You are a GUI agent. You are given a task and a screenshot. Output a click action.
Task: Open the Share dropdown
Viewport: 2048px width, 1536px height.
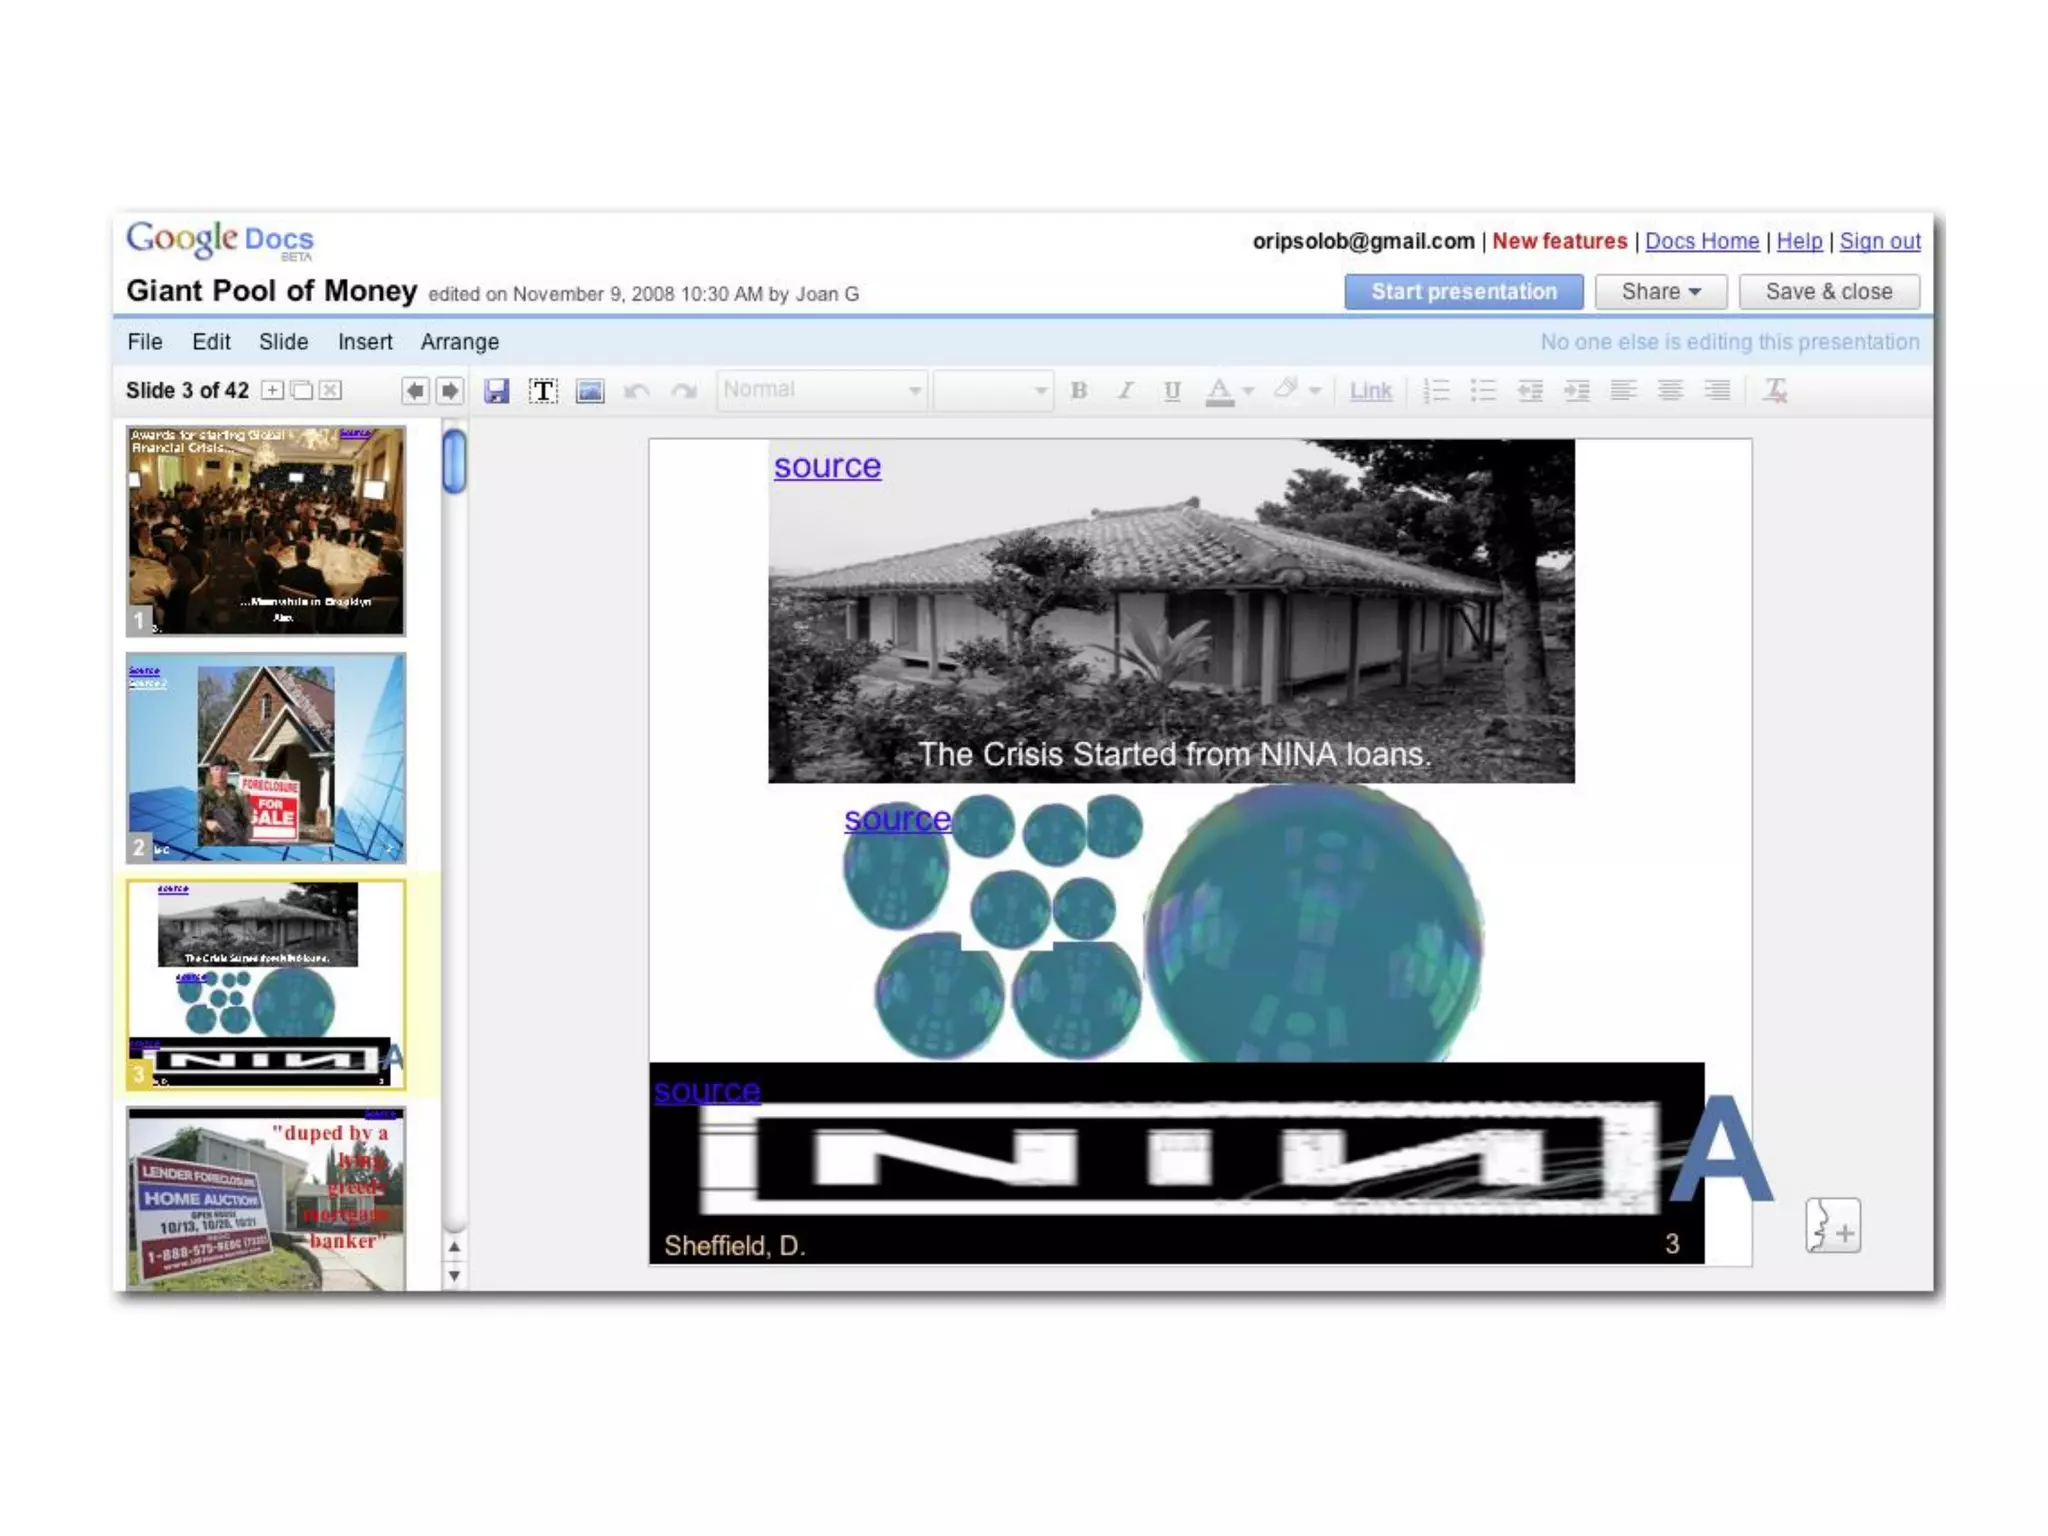click(x=1660, y=292)
